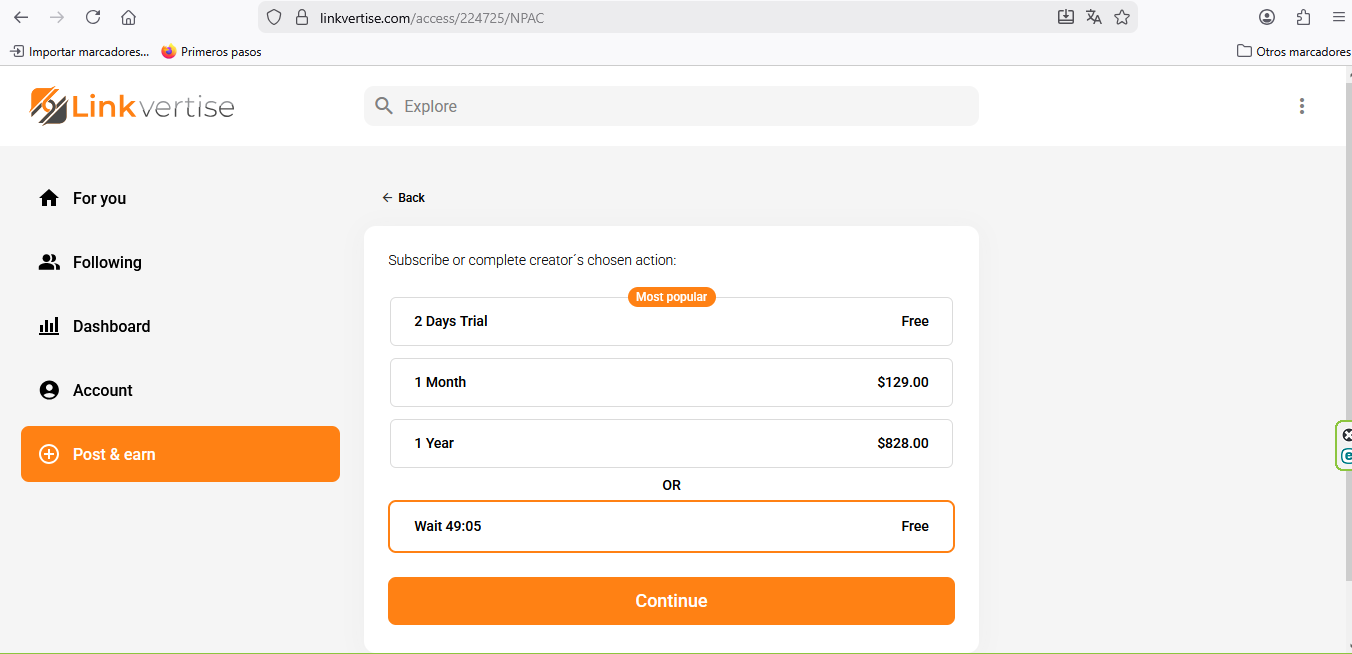
Task: Pick the 1 Year $828.00 plan
Action: tap(671, 443)
